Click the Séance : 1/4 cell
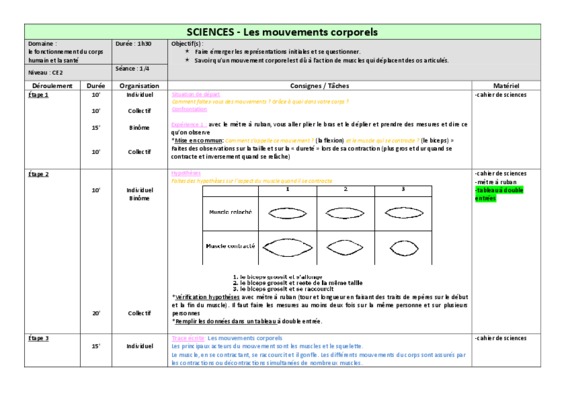This screenshot has height=400, width=566. tap(140, 73)
